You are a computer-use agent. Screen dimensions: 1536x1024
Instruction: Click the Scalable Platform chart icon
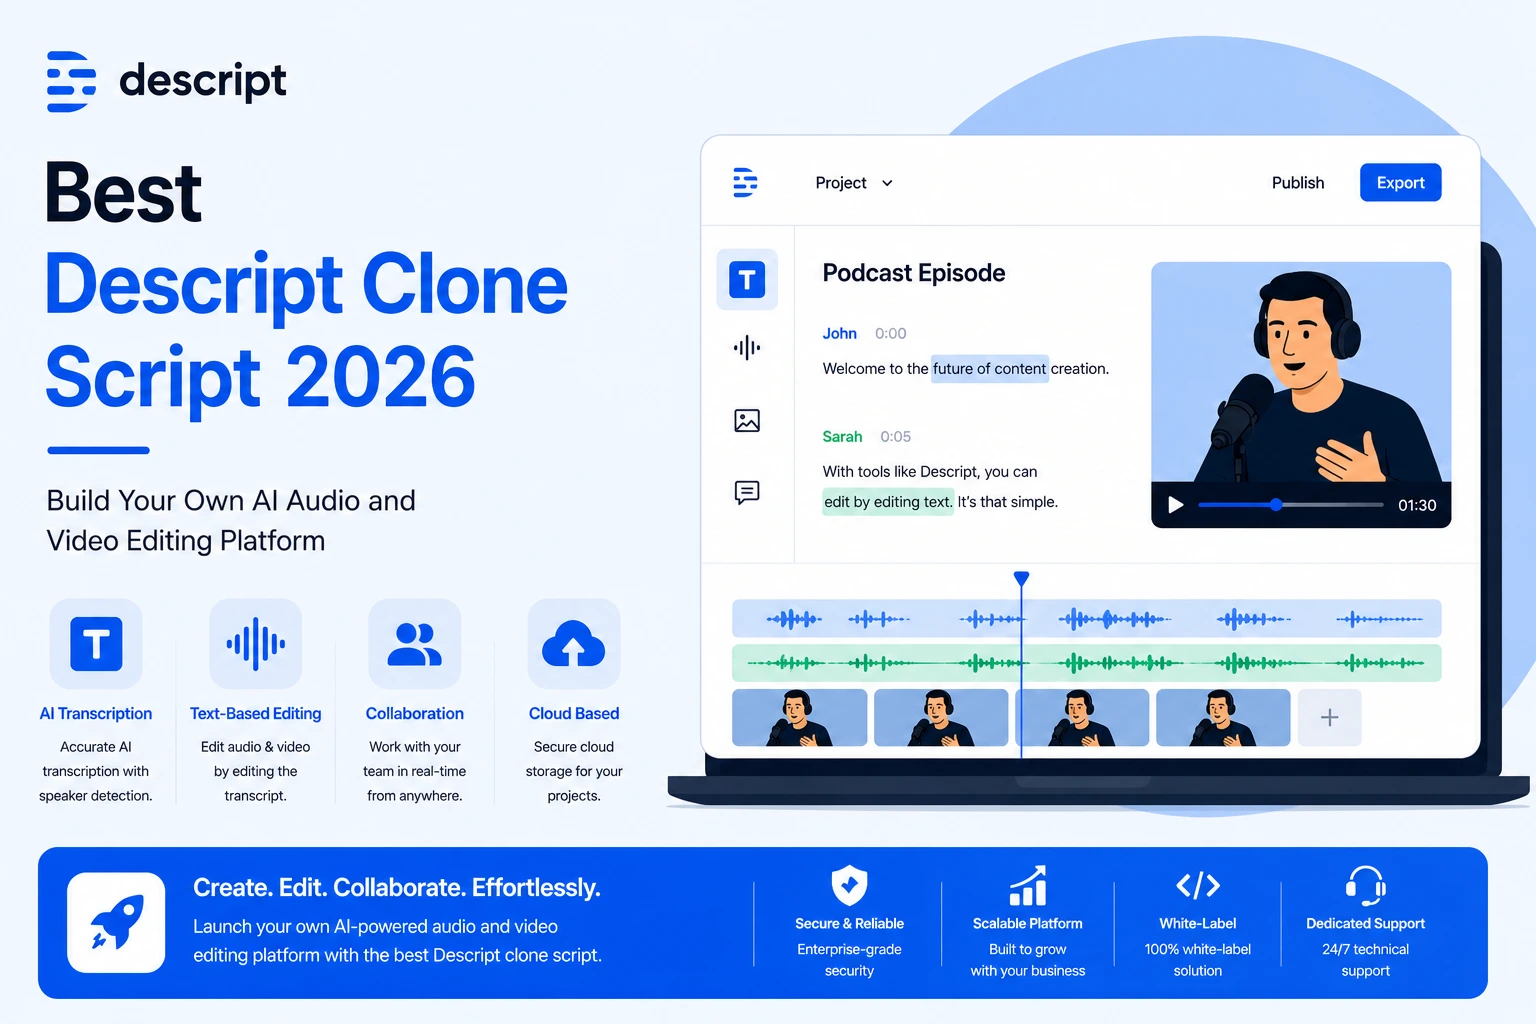[1028, 885]
